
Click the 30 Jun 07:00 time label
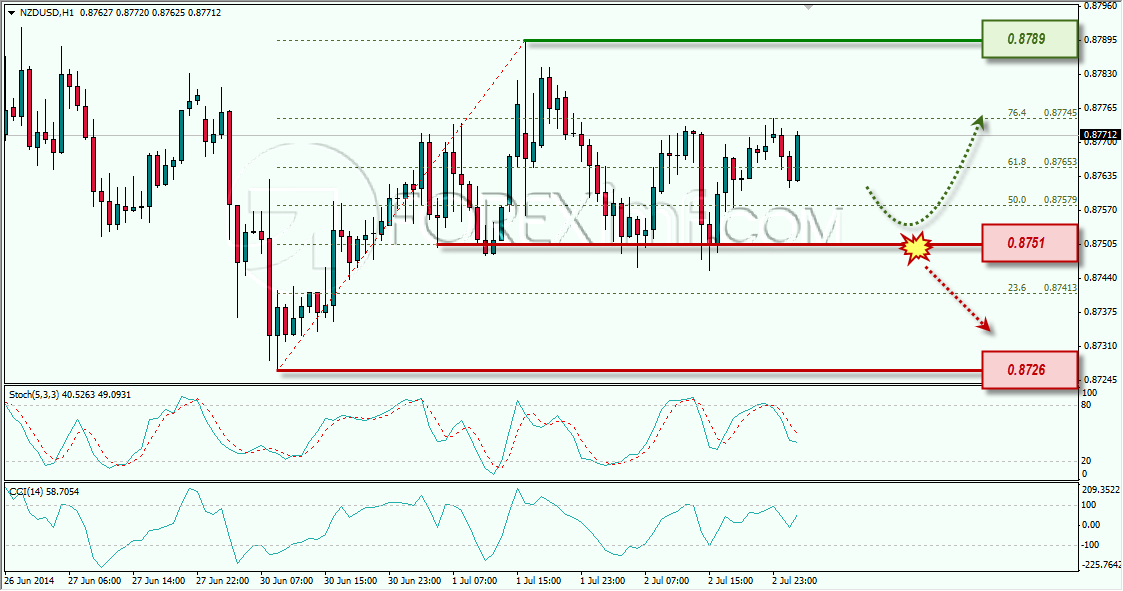[x=286, y=580]
